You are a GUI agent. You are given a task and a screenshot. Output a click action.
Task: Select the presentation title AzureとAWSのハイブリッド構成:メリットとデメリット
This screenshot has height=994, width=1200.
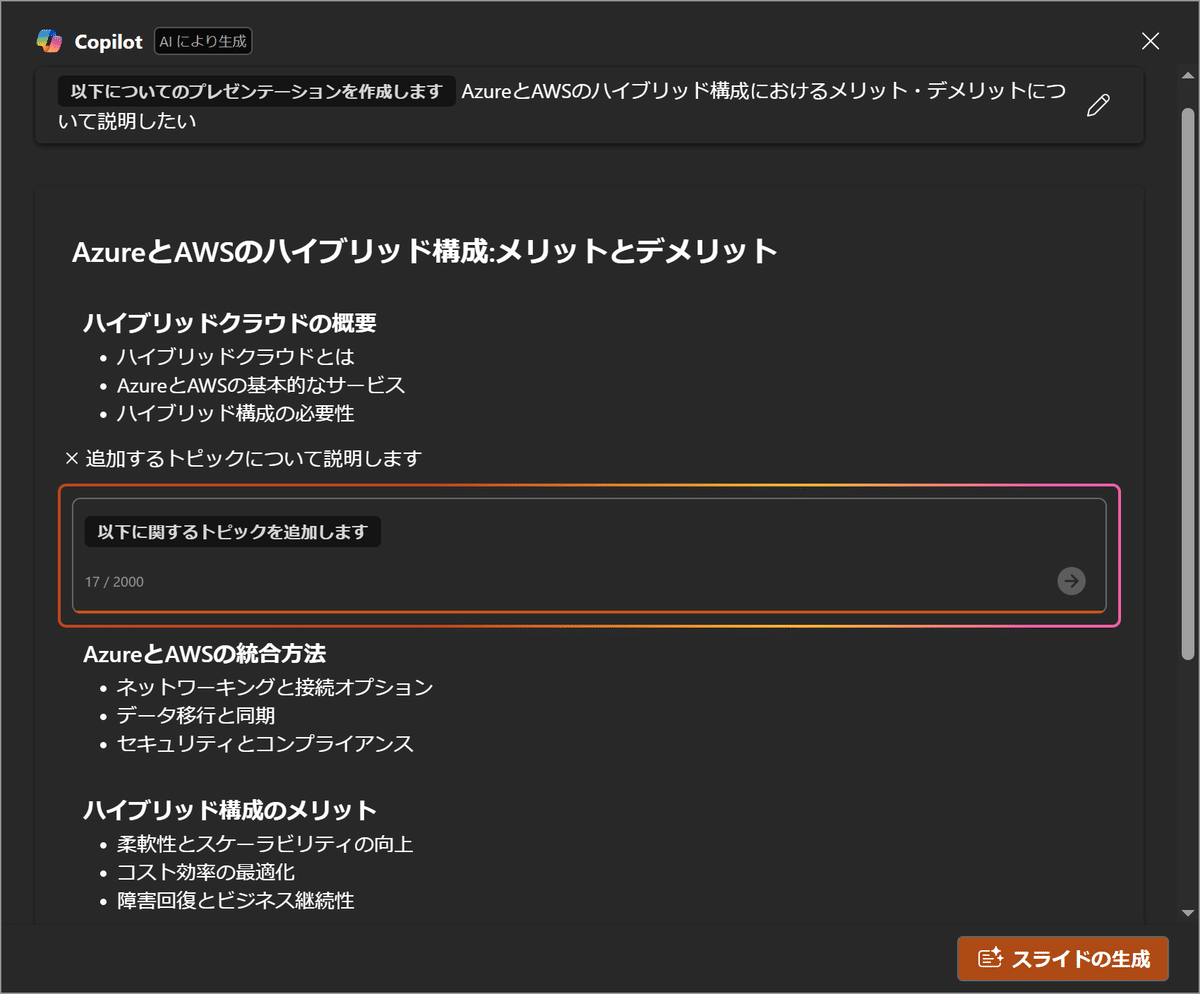(x=425, y=250)
